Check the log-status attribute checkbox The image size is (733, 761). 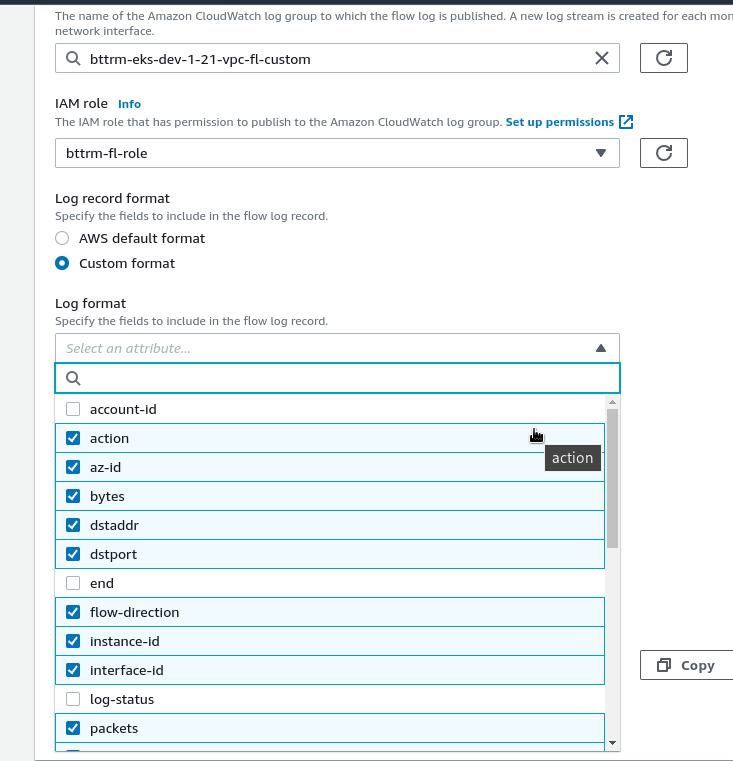click(x=73, y=699)
